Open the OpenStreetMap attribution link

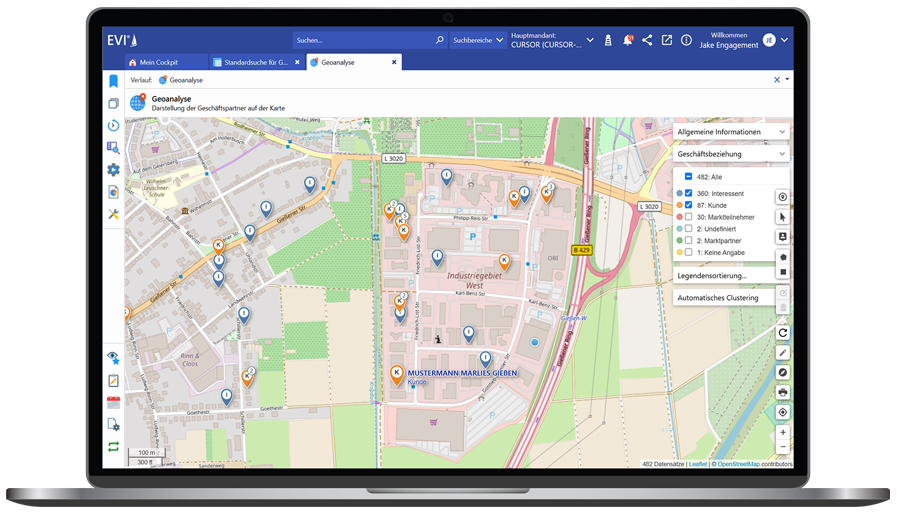click(x=738, y=464)
